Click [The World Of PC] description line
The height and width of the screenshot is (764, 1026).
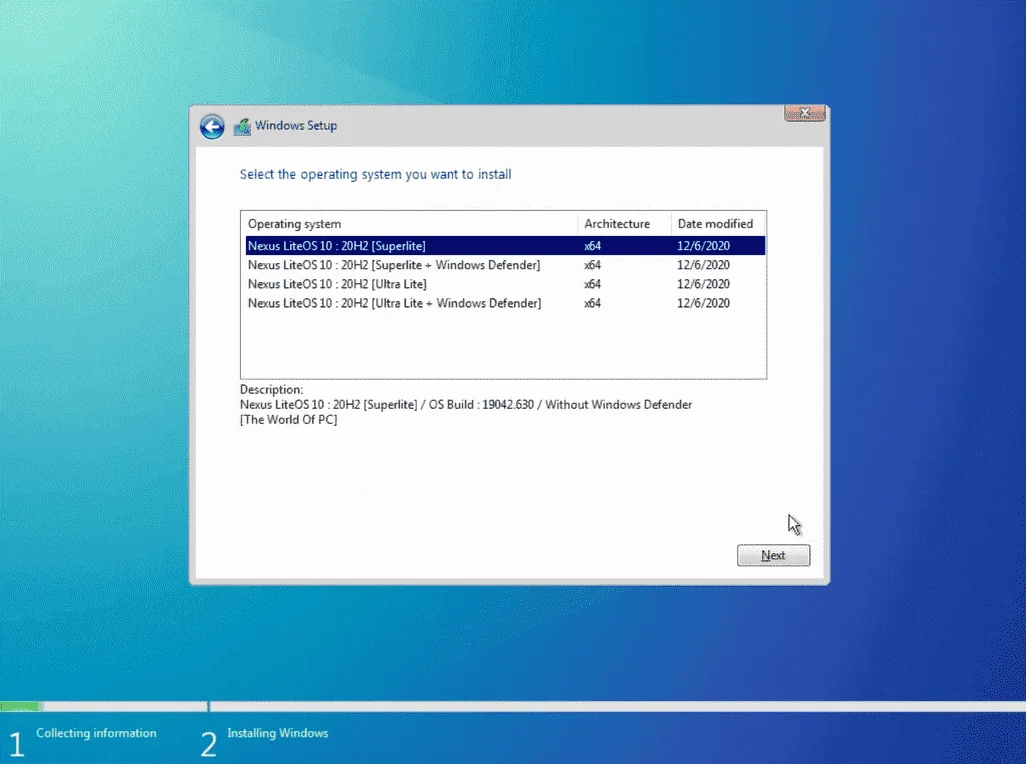pos(289,420)
